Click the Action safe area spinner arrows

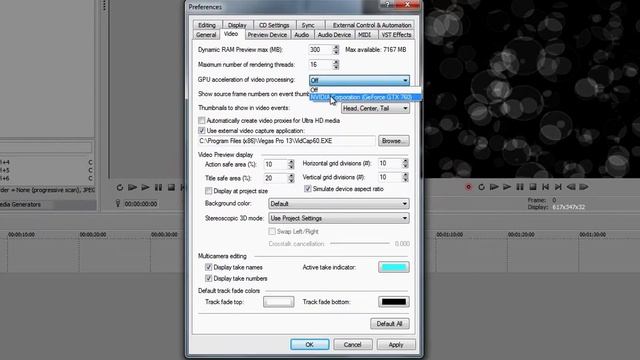(291, 164)
